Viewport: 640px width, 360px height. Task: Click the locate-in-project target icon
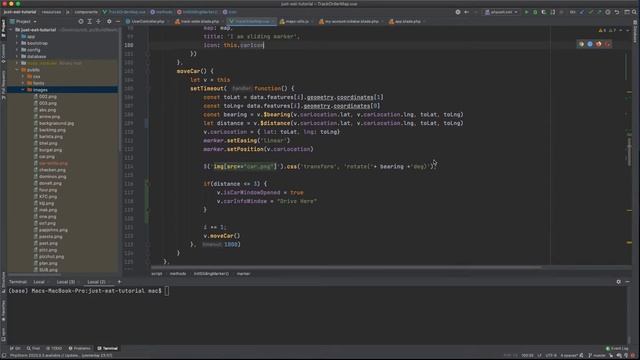pyautogui.click(x=81, y=21)
